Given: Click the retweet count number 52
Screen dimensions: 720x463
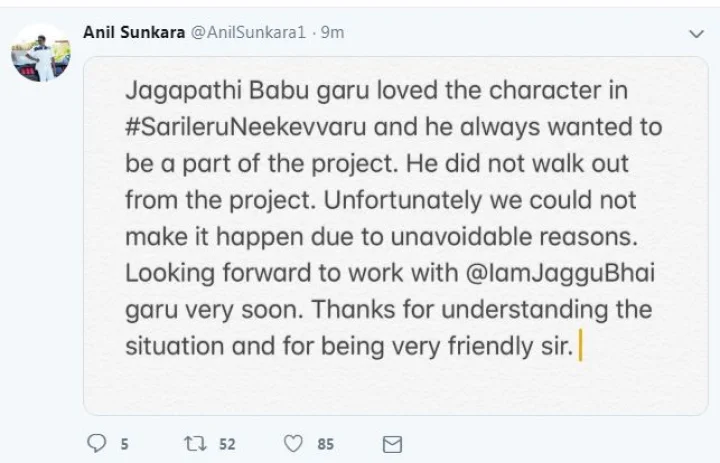Looking at the screenshot, I should [229, 443].
